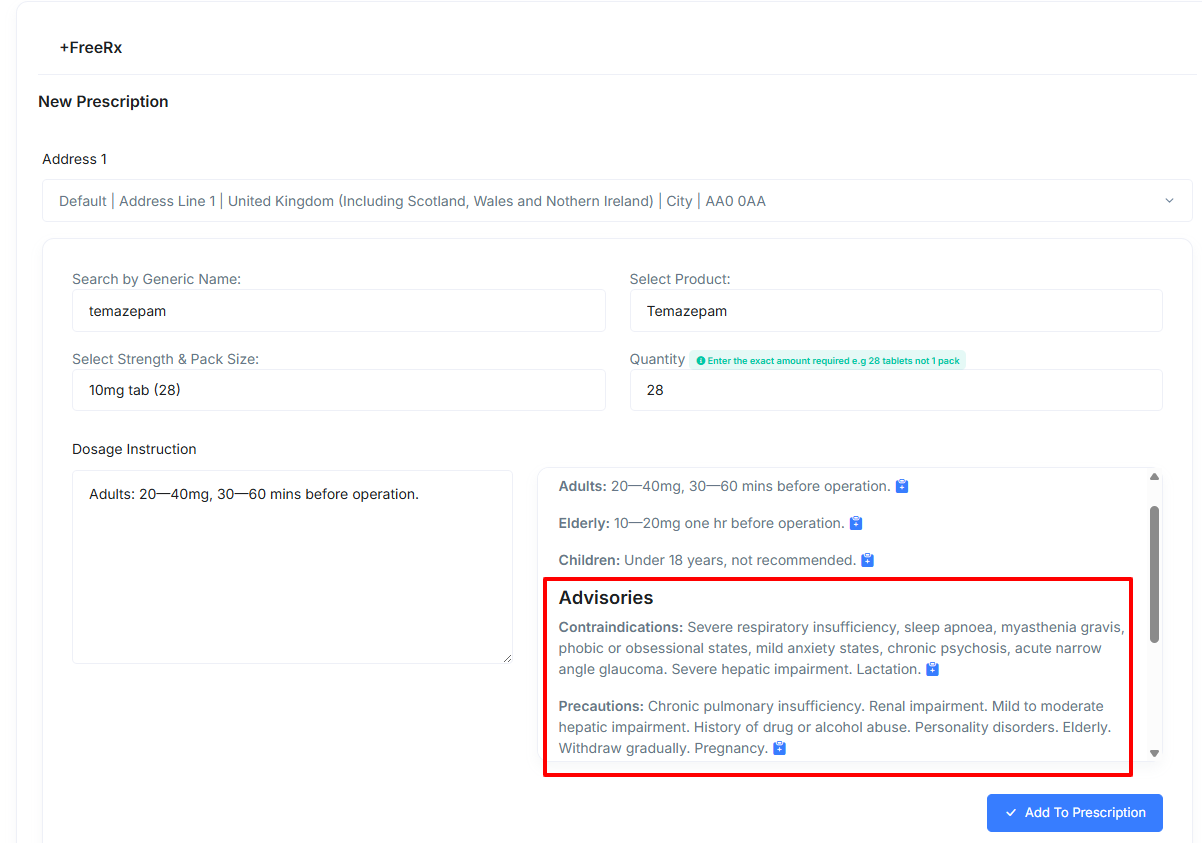1202x843 pixels.
Task: Copy the Children dosage clipboard icon
Action: [868, 560]
